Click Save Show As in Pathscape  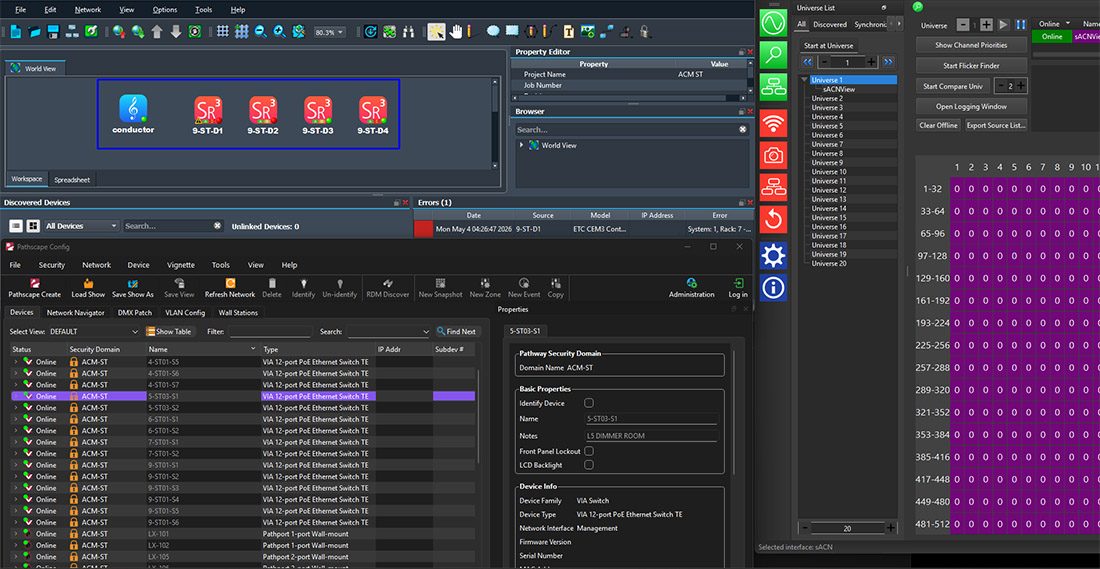click(133, 288)
